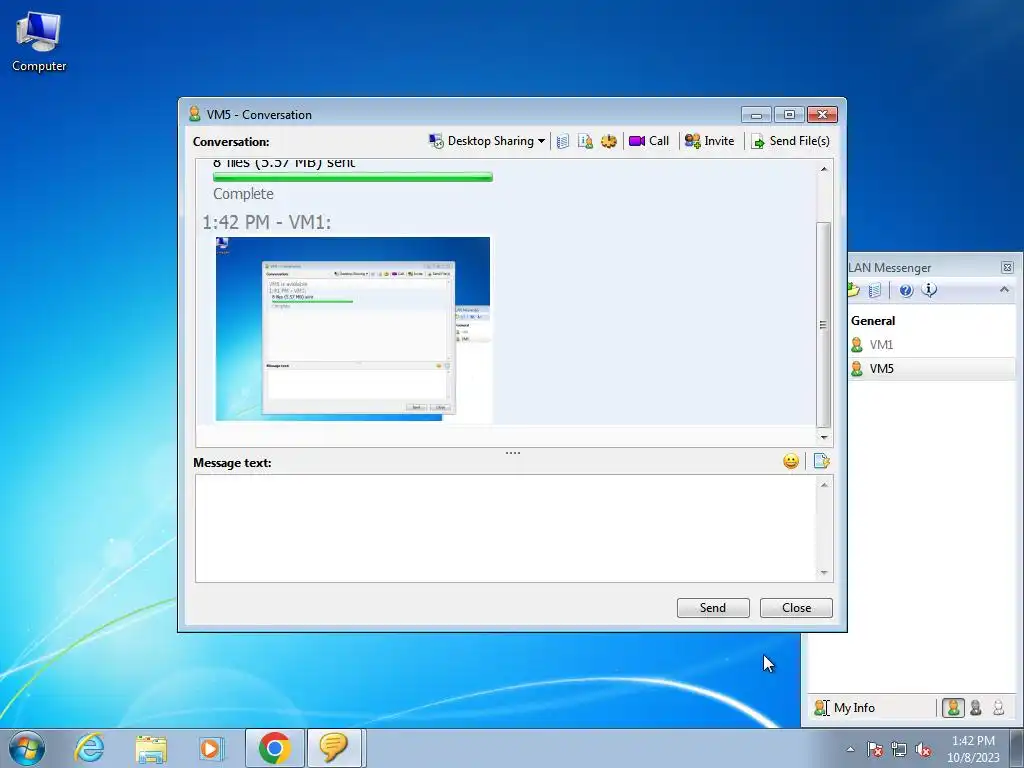Open the Desktop Sharing dropdown
This screenshot has height=768, width=1024.
click(487, 141)
